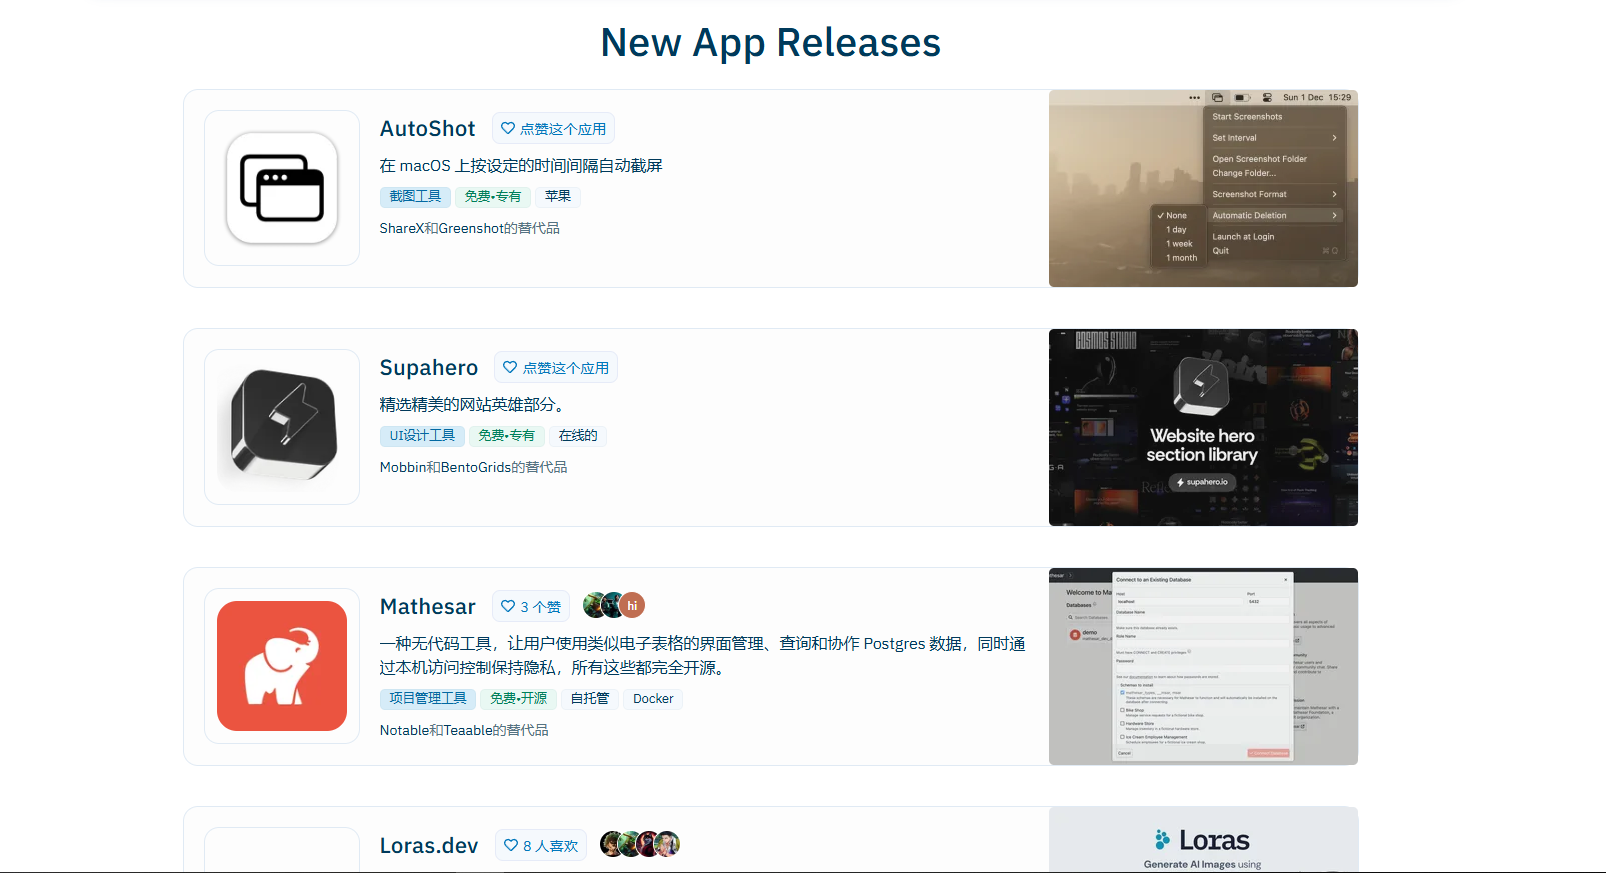Click ShareX和Greenshot的替代品 text

pyautogui.click(x=470, y=229)
